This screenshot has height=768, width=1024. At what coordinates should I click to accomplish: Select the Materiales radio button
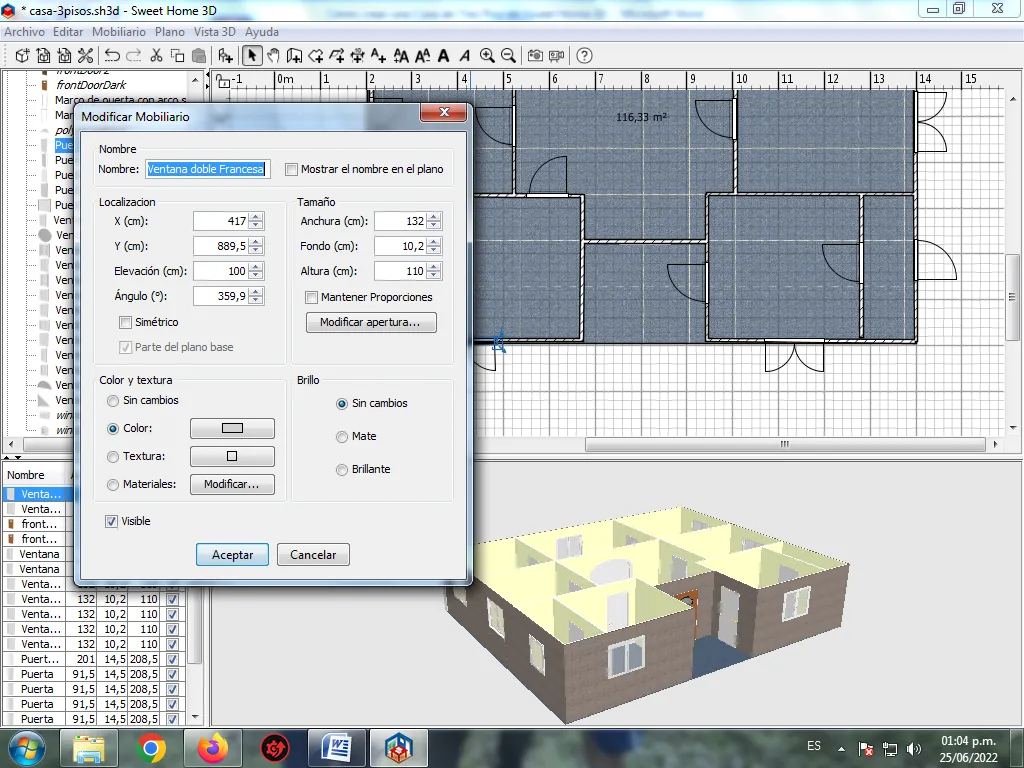click(x=113, y=485)
